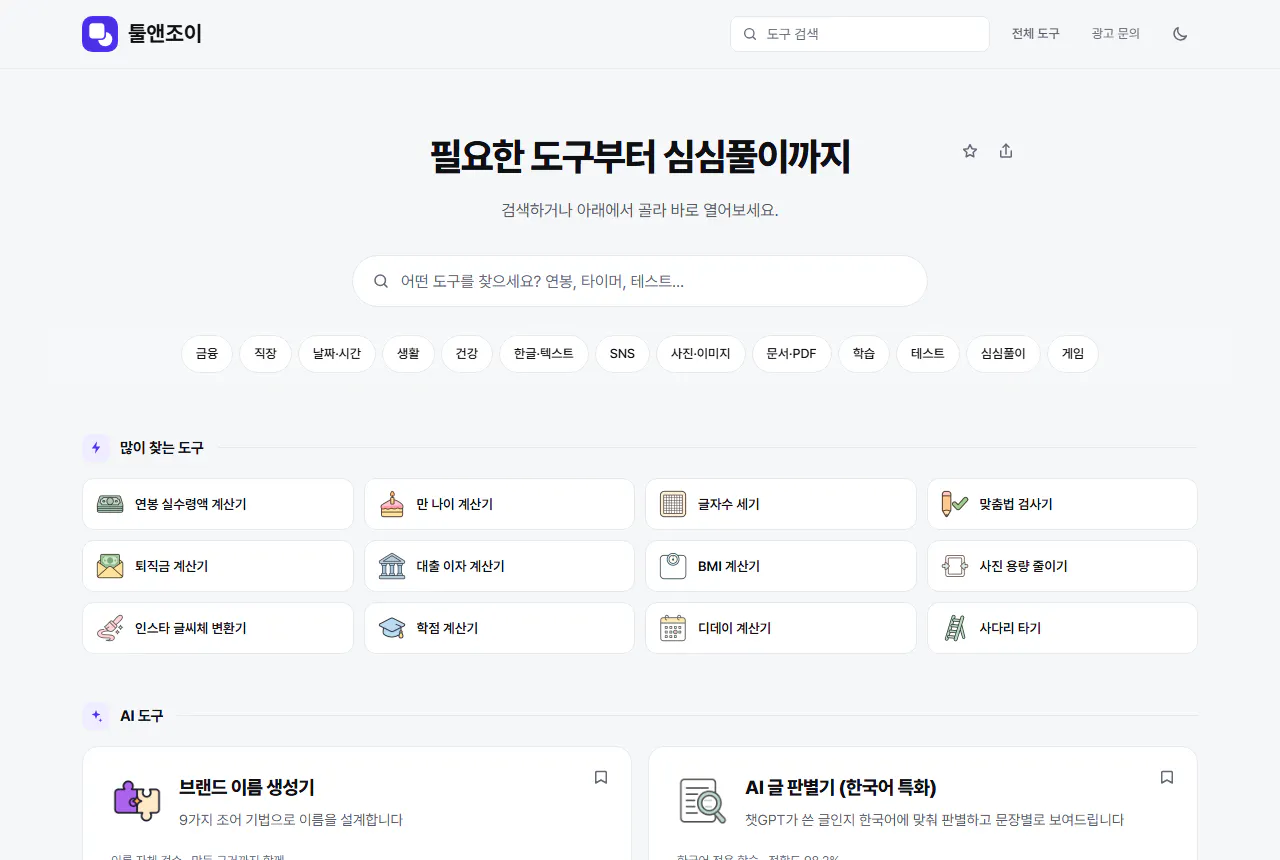The height and width of the screenshot is (860, 1280).
Task: Click the 툴앤조이 purple logo icon
Action: (x=100, y=34)
